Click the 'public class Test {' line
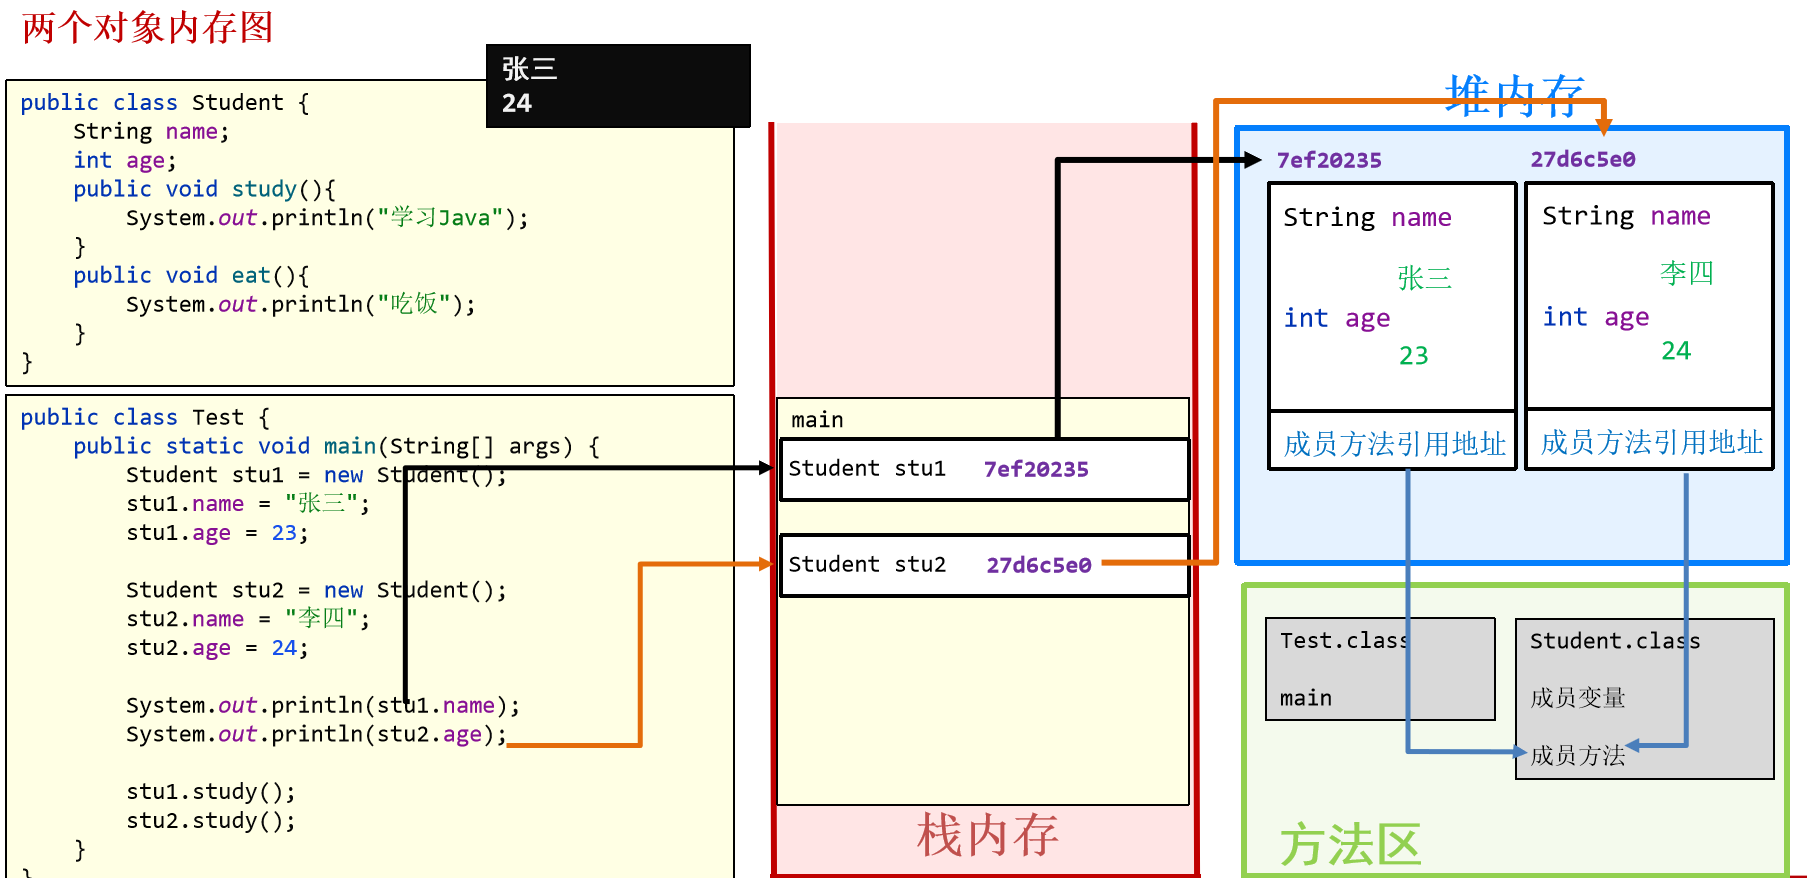Image resolution: width=1807 pixels, height=878 pixels. tap(145, 417)
